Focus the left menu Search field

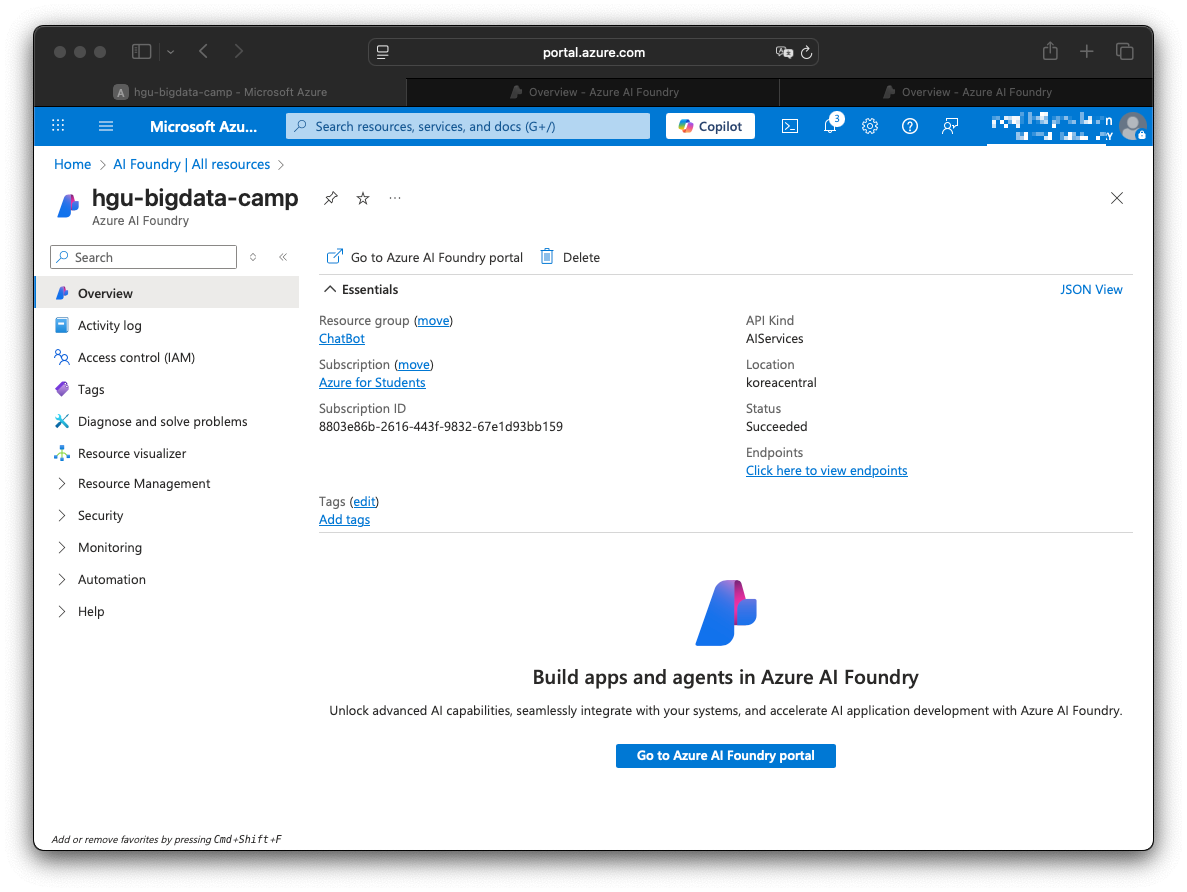143,257
